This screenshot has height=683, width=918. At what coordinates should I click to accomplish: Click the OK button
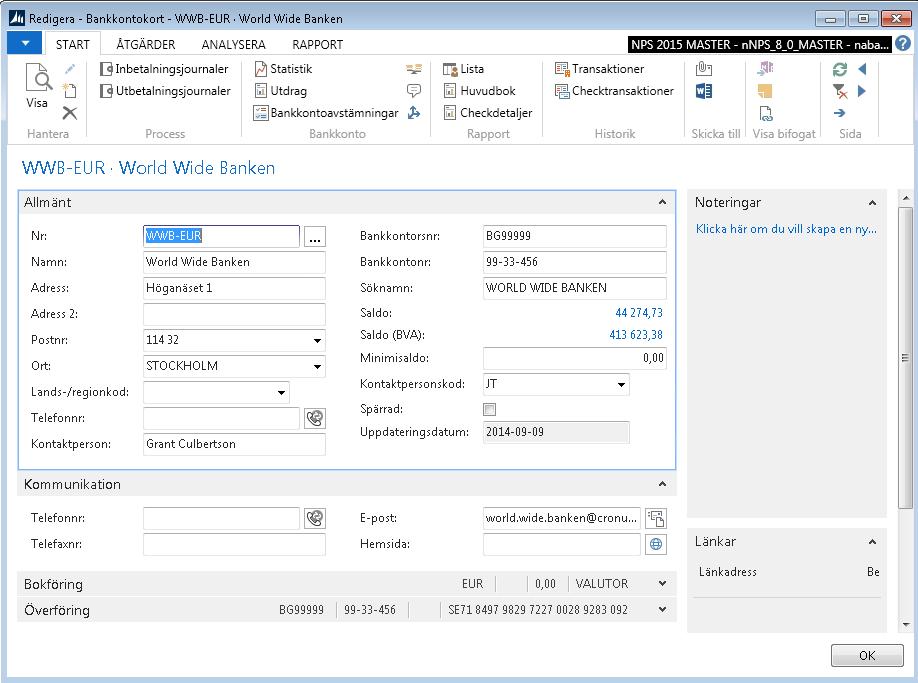[x=867, y=655]
